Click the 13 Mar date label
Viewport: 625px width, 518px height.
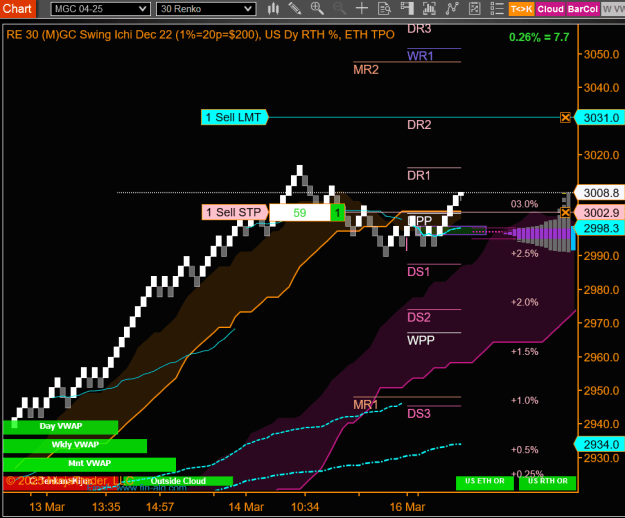47,507
